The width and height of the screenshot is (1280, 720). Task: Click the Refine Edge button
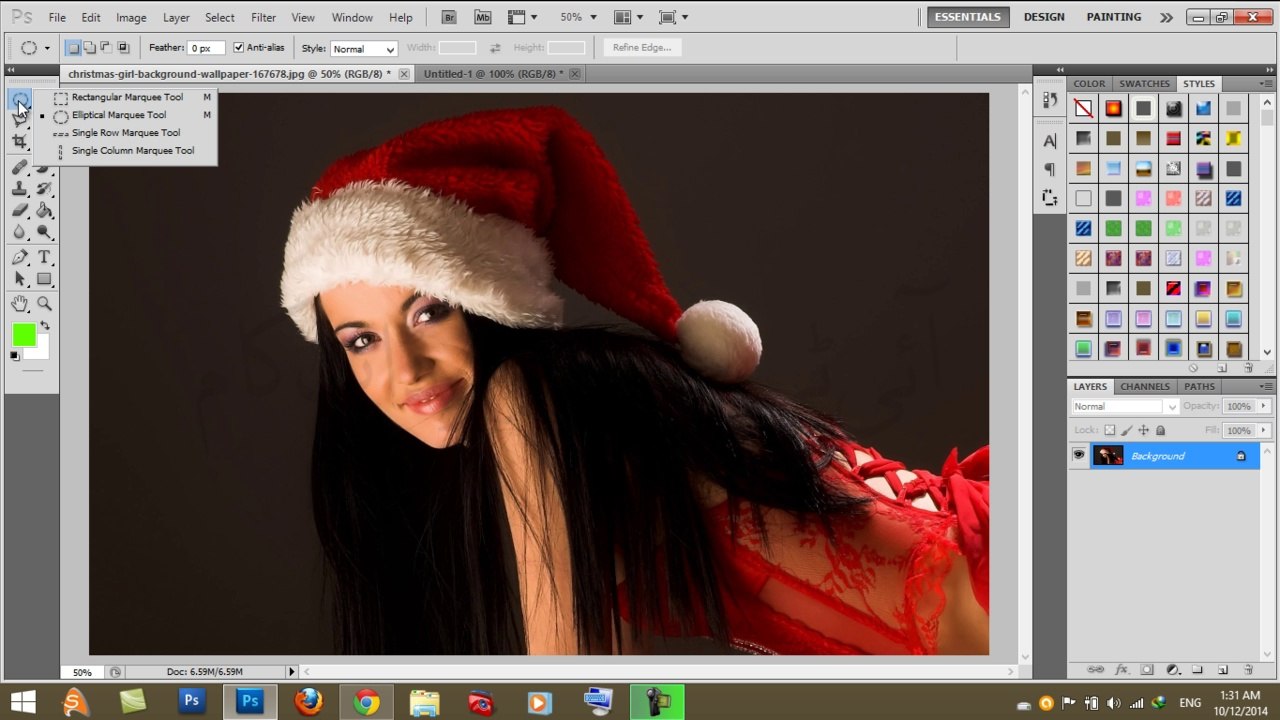[x=642, y=47]
